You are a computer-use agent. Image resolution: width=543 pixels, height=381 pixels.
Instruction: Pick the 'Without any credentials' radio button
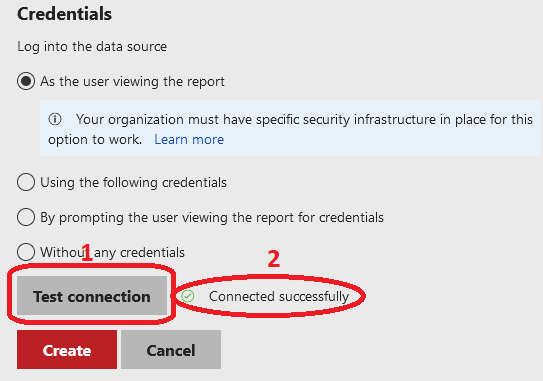[26, 252]
